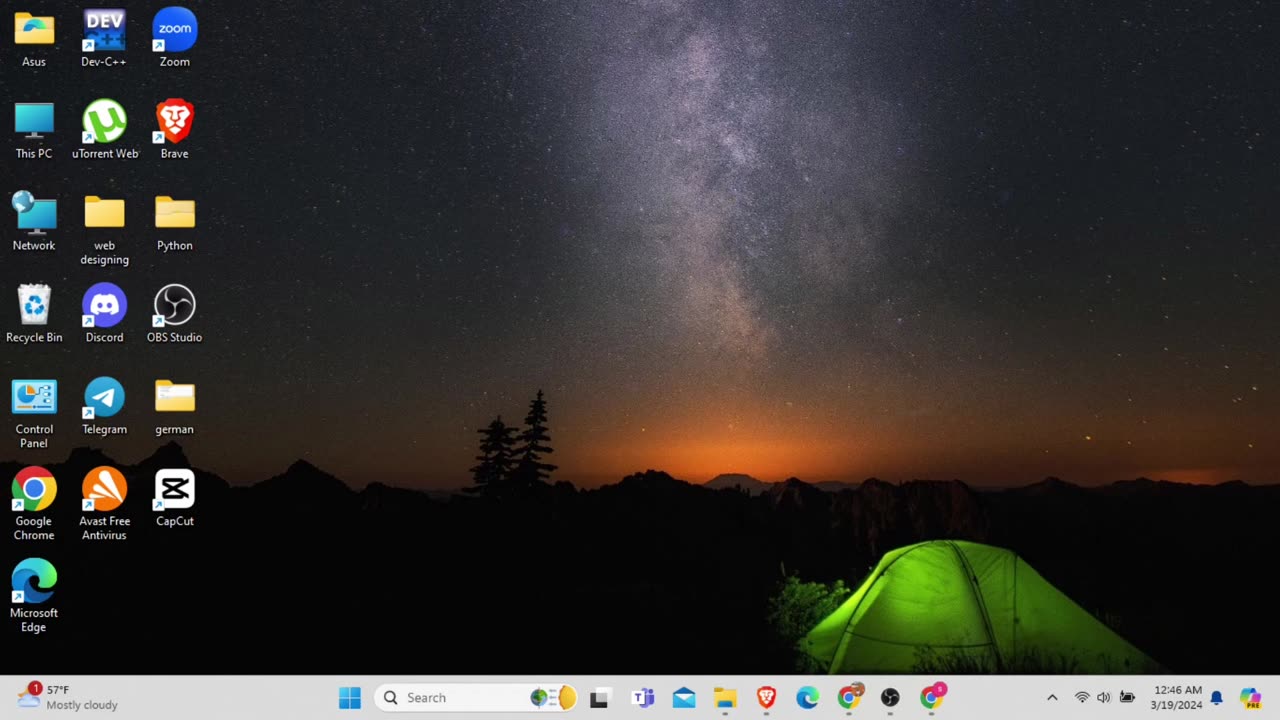Select the CapCut desktop shortcut
Viewport: 1280px width, 720px height.
(x=174, y=499)
